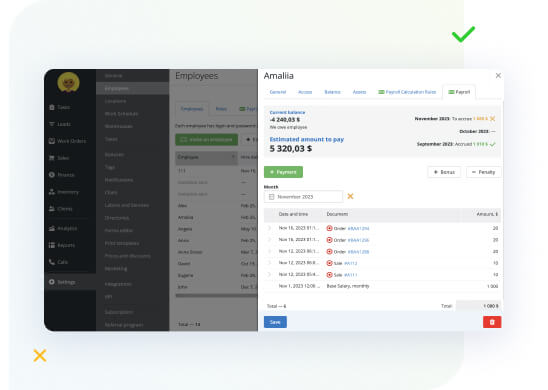
Task: Click the Current balance link
Action: click(x=287, y=112)
